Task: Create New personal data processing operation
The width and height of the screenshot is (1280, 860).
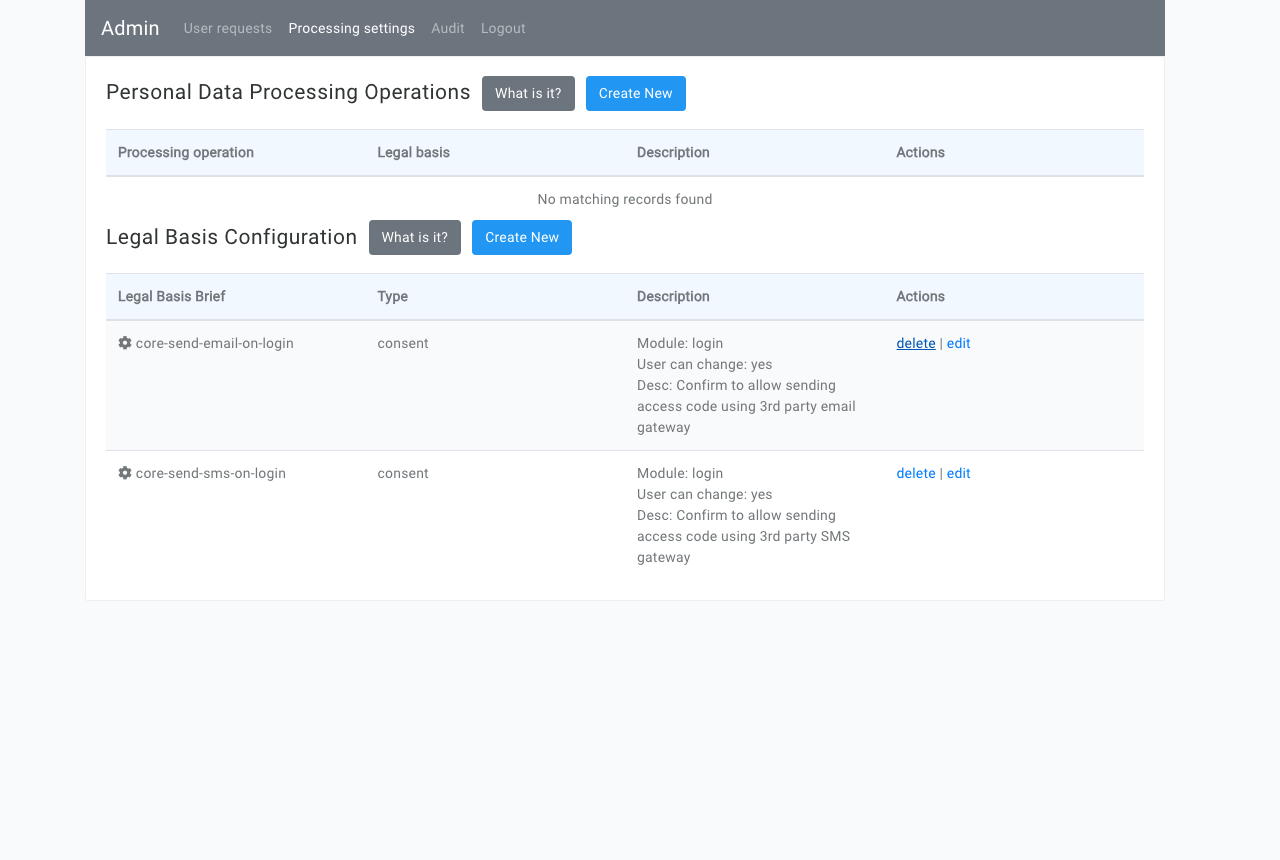Action: [636, 93]
